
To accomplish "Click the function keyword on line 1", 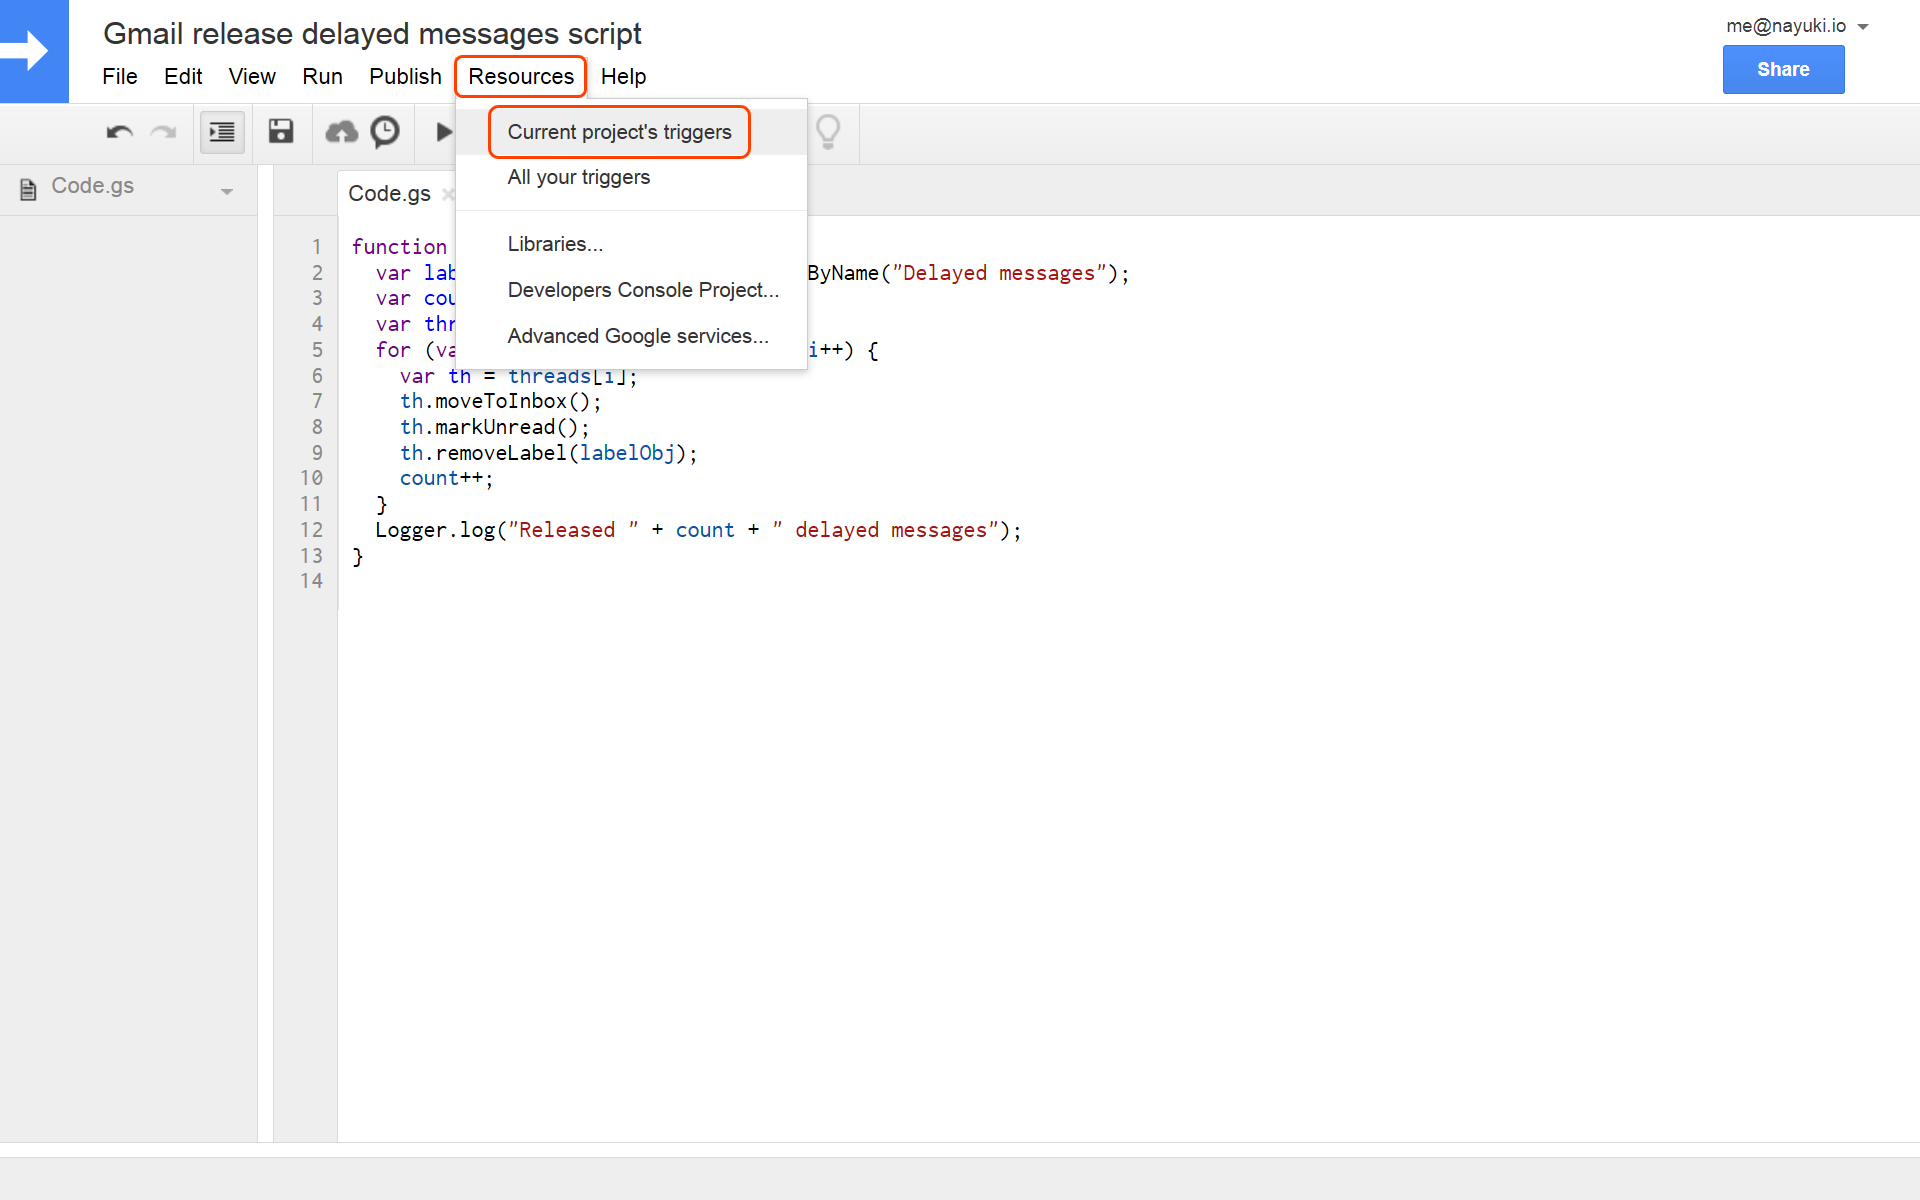I will pos(399,247).
